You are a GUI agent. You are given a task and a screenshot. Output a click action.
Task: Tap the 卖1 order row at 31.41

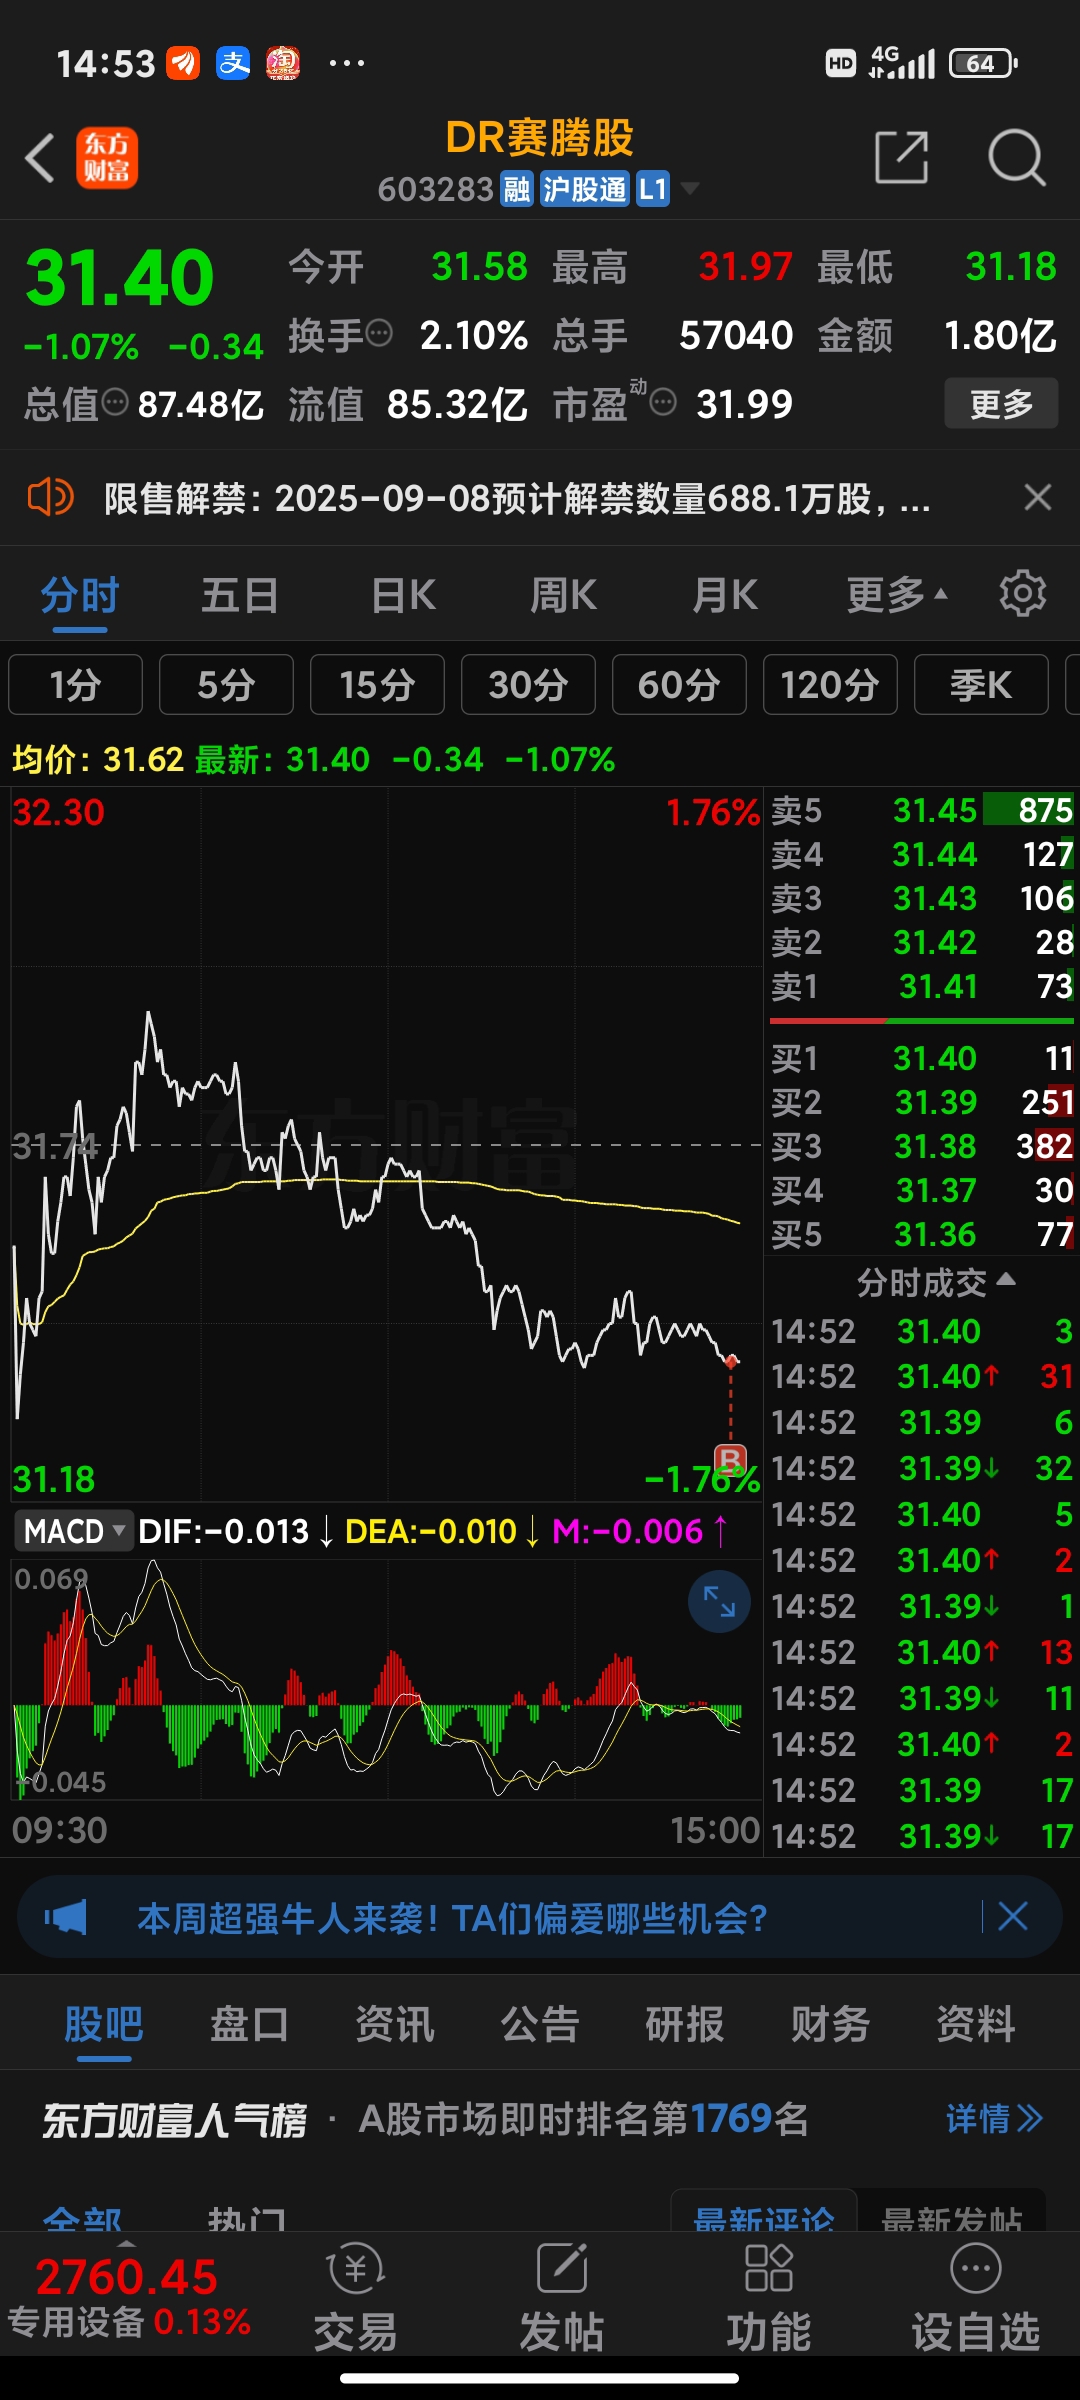(x=922, y=986)
